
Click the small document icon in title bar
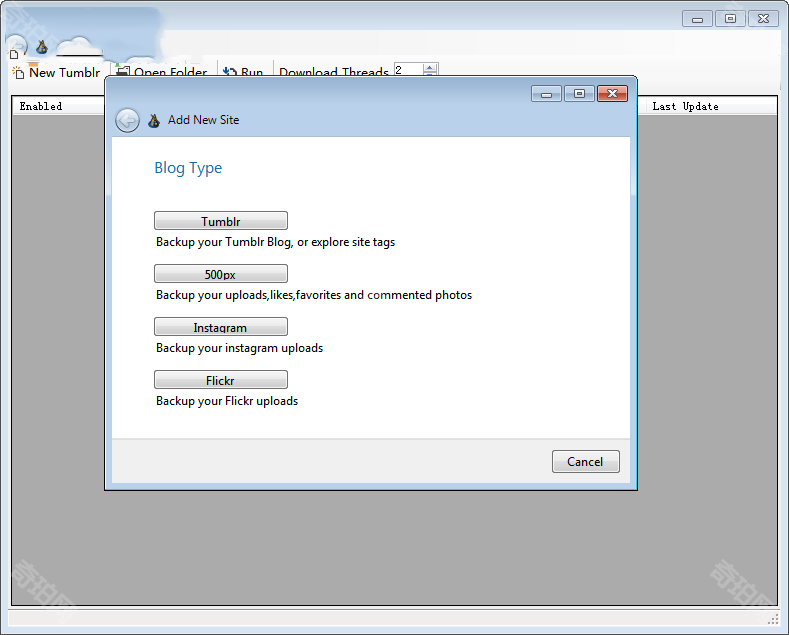14,54
